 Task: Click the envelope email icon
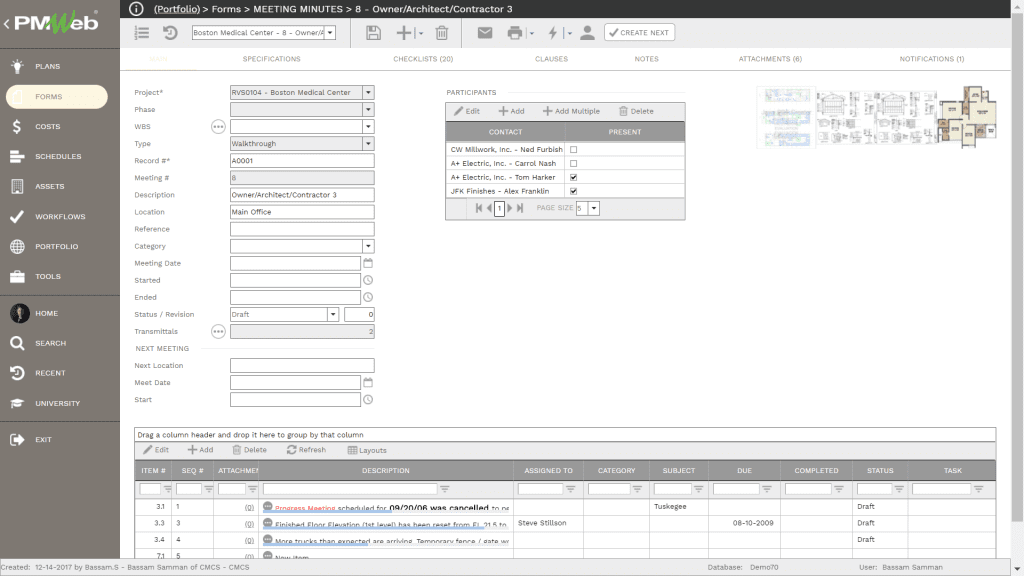point(485,33)
